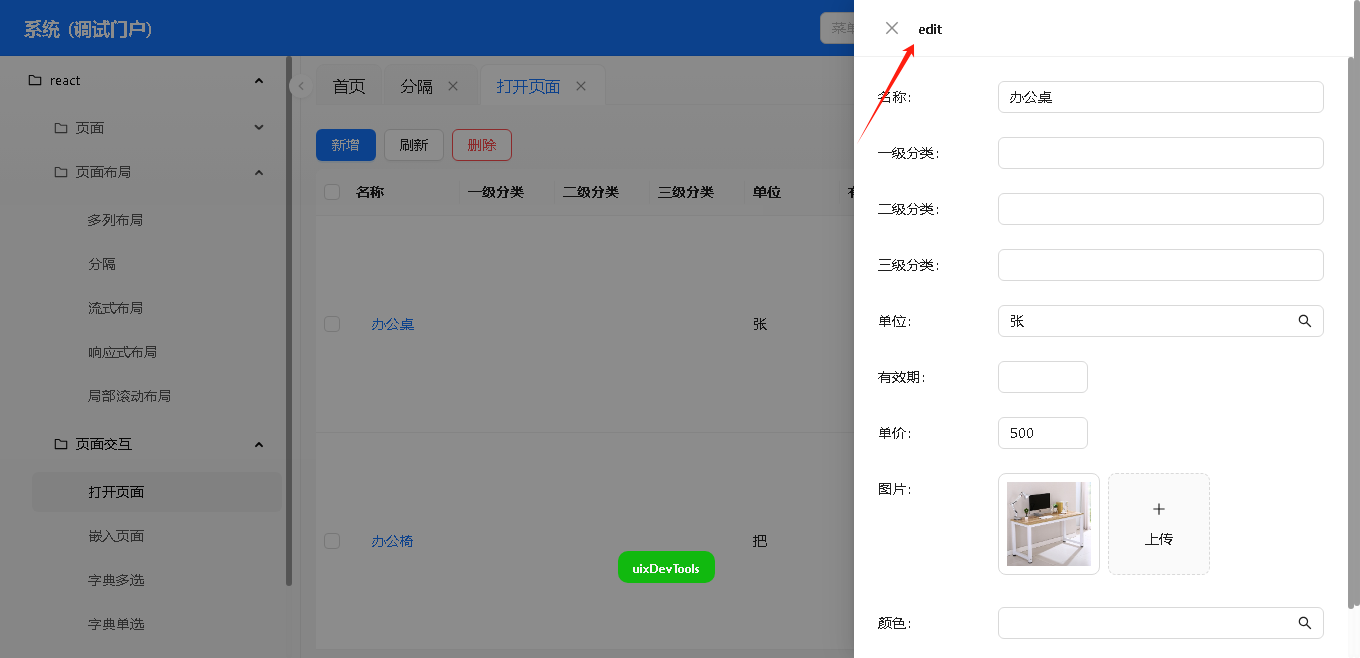Click the plus upload icon for 图片
Viewport: 1360px width, 658px height.
click(1159, 509)
